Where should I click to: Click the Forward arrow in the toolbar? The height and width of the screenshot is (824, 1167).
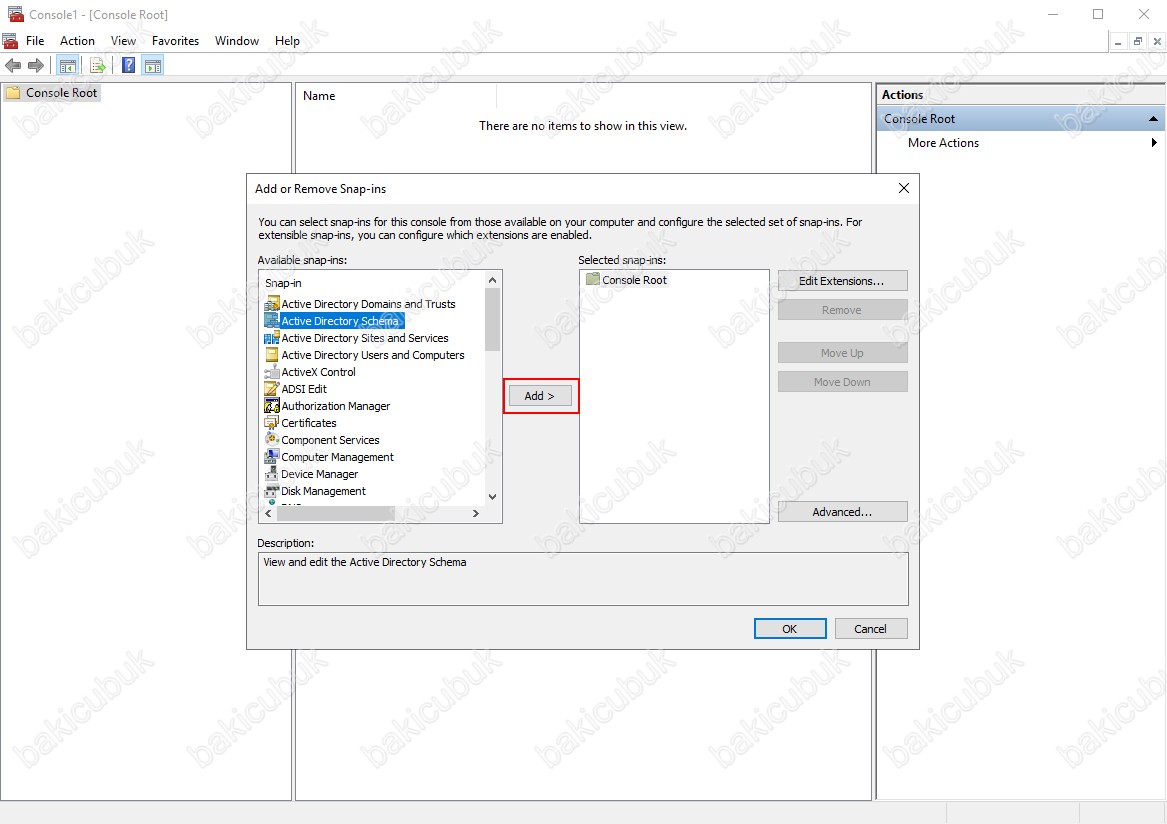(36, 66)
